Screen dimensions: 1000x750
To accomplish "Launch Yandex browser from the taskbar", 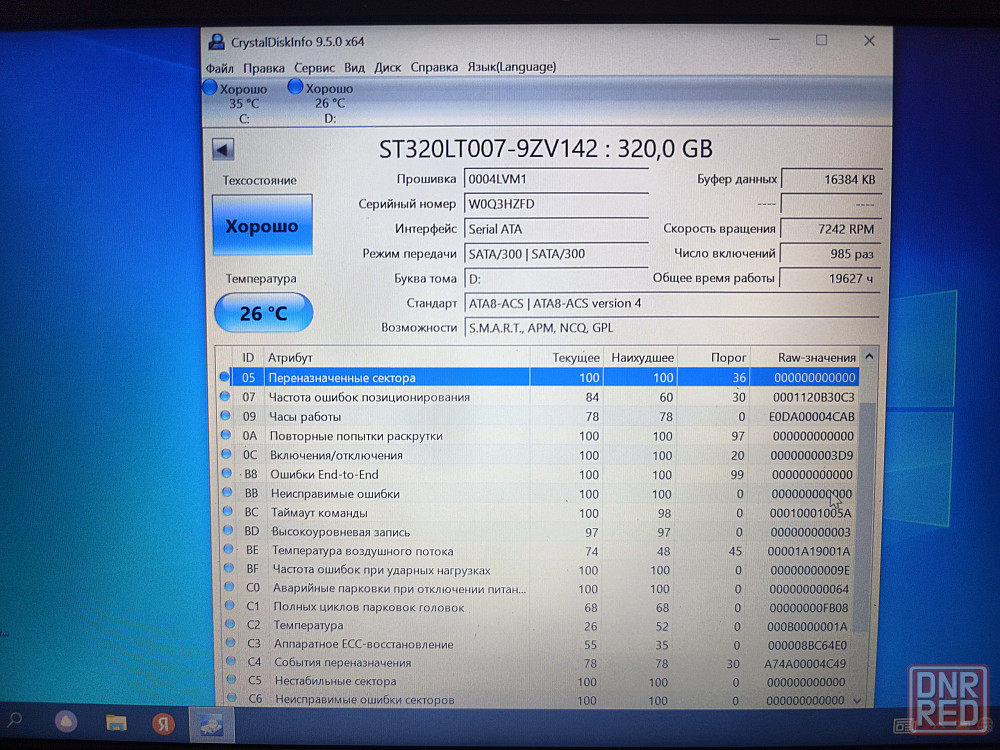I will point(163,723).
